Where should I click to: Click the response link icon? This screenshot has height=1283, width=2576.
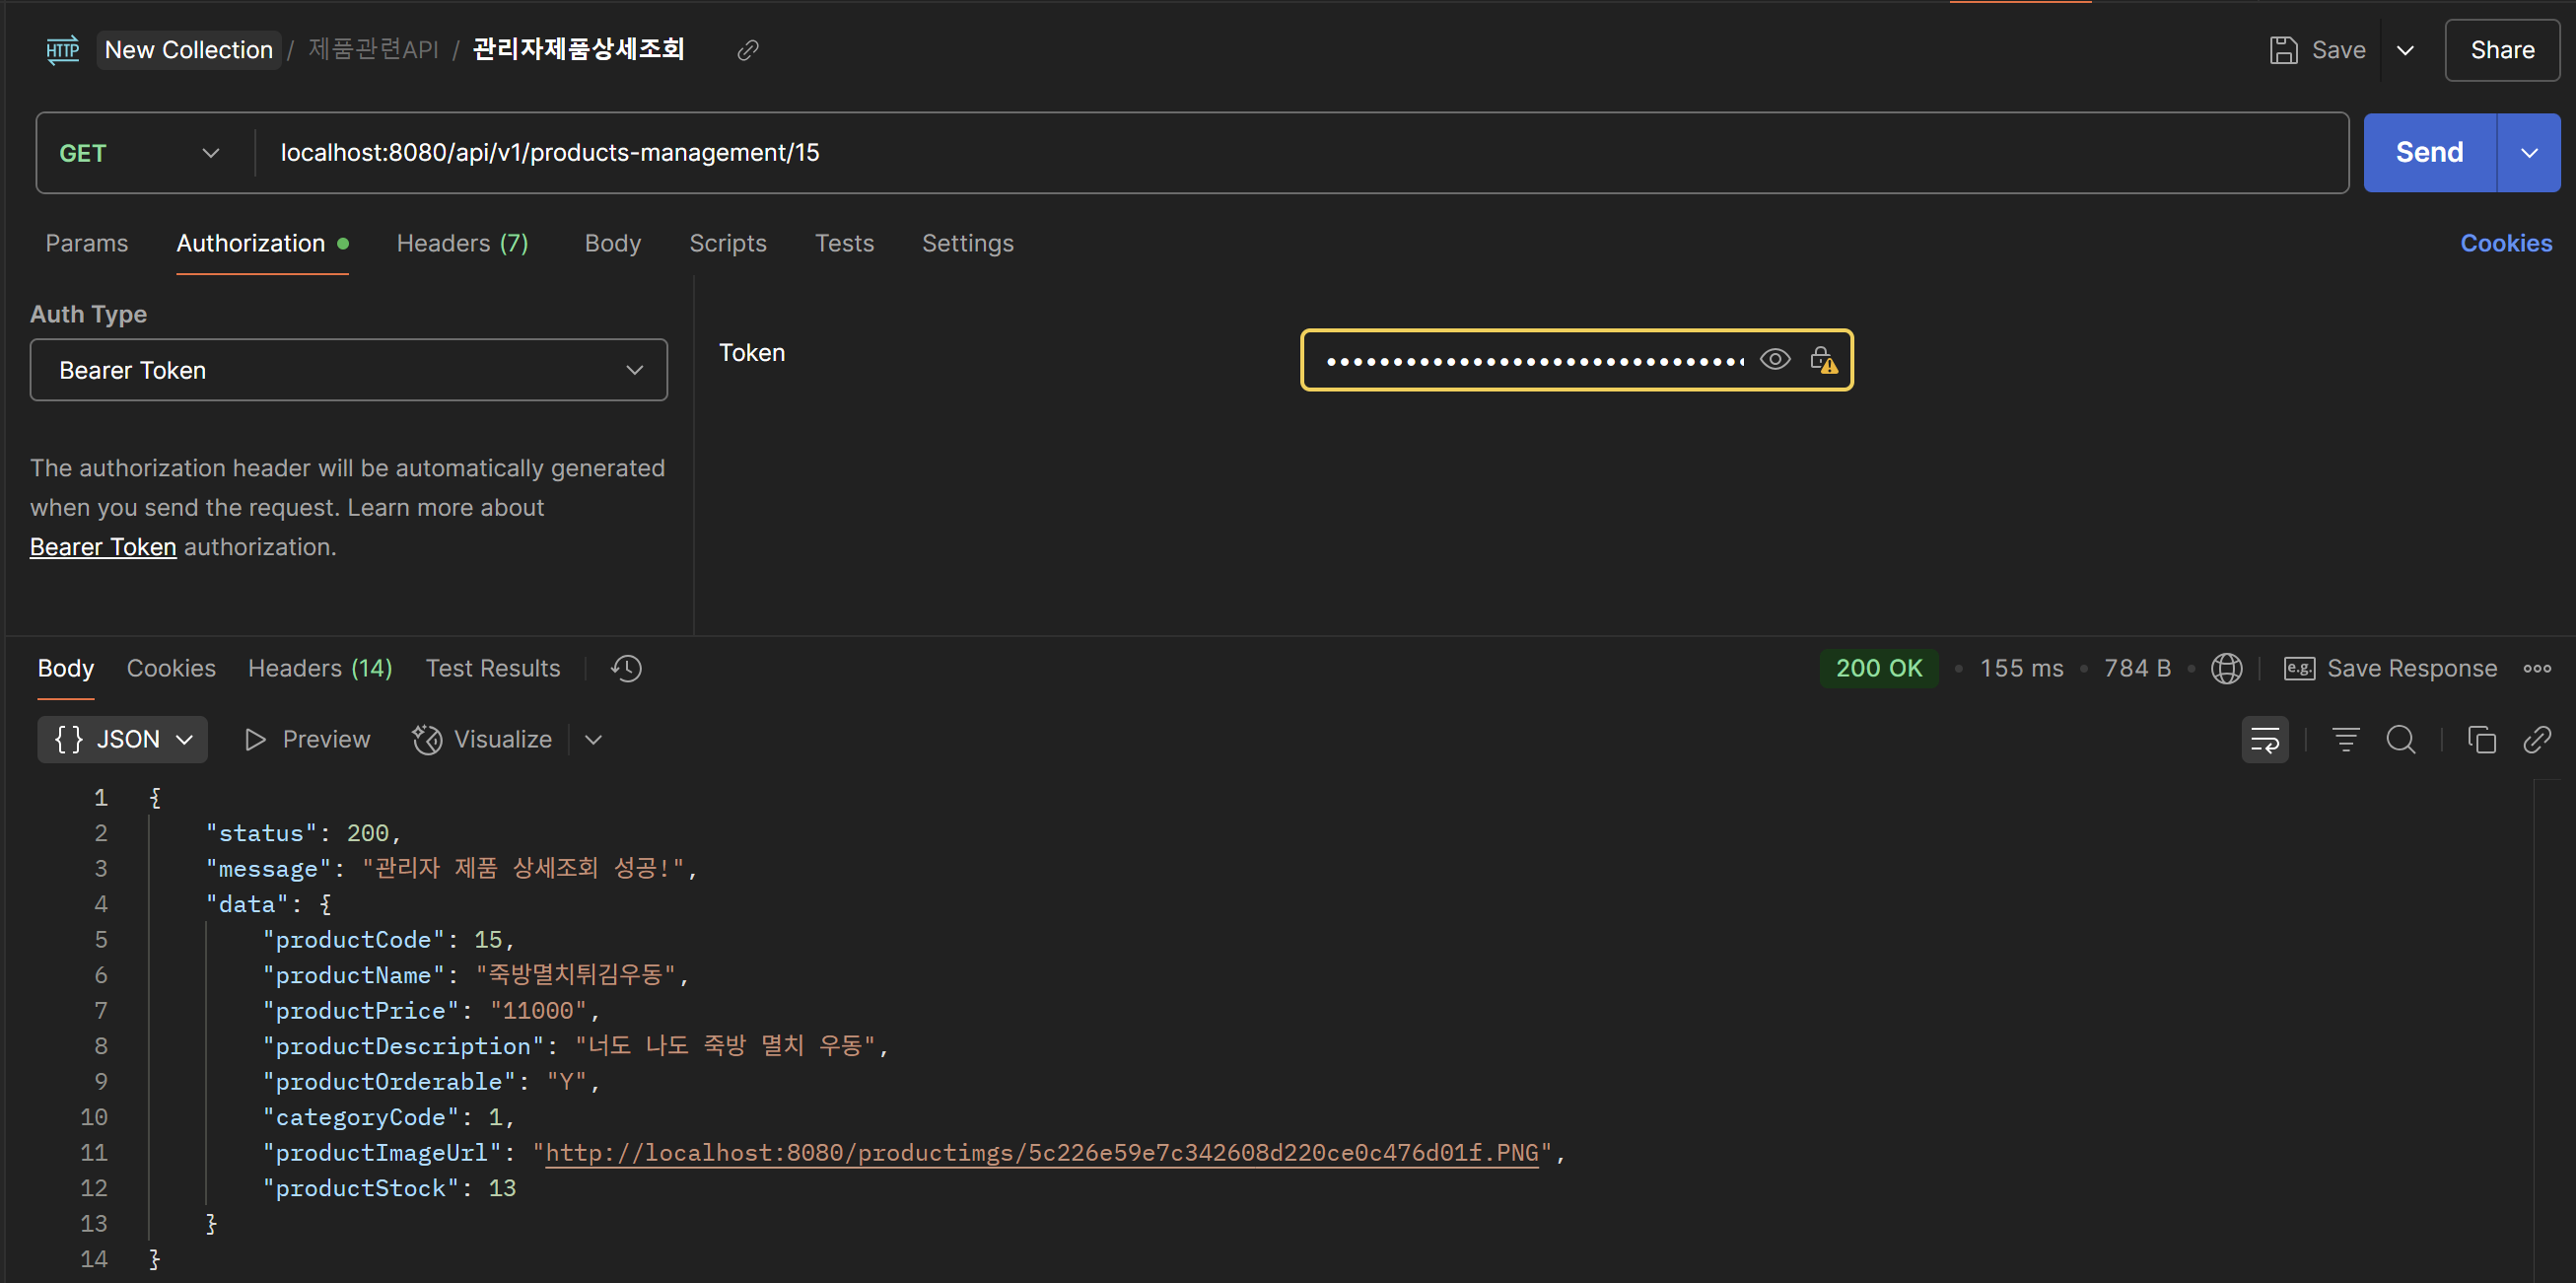point(2537,740)
